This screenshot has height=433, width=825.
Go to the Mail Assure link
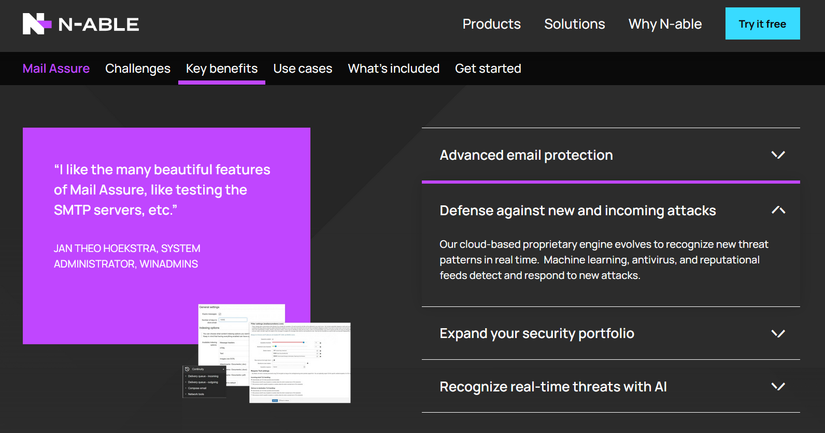tap(56, 68)
